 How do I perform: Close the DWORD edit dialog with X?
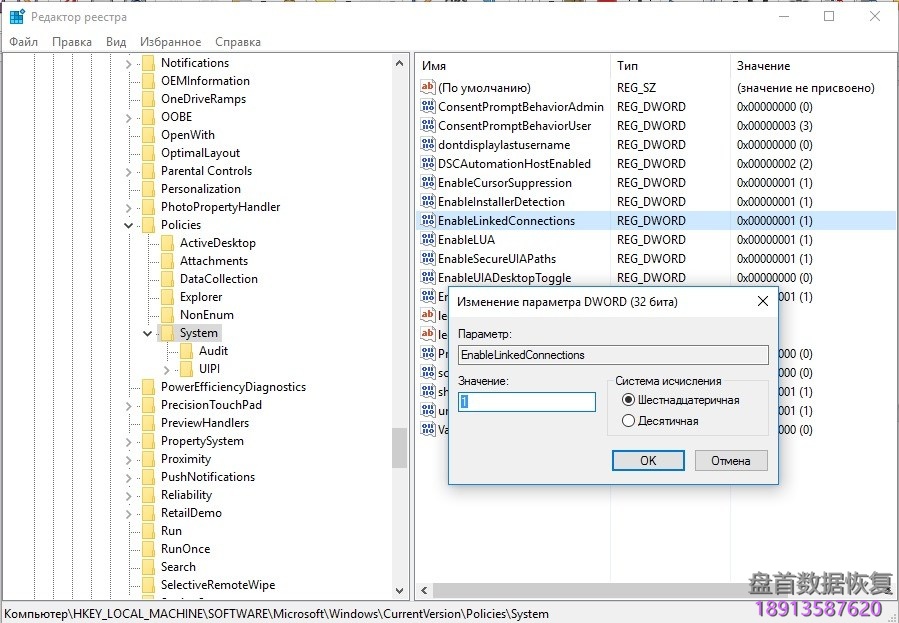pyautogui.click(x=763, y=300)
